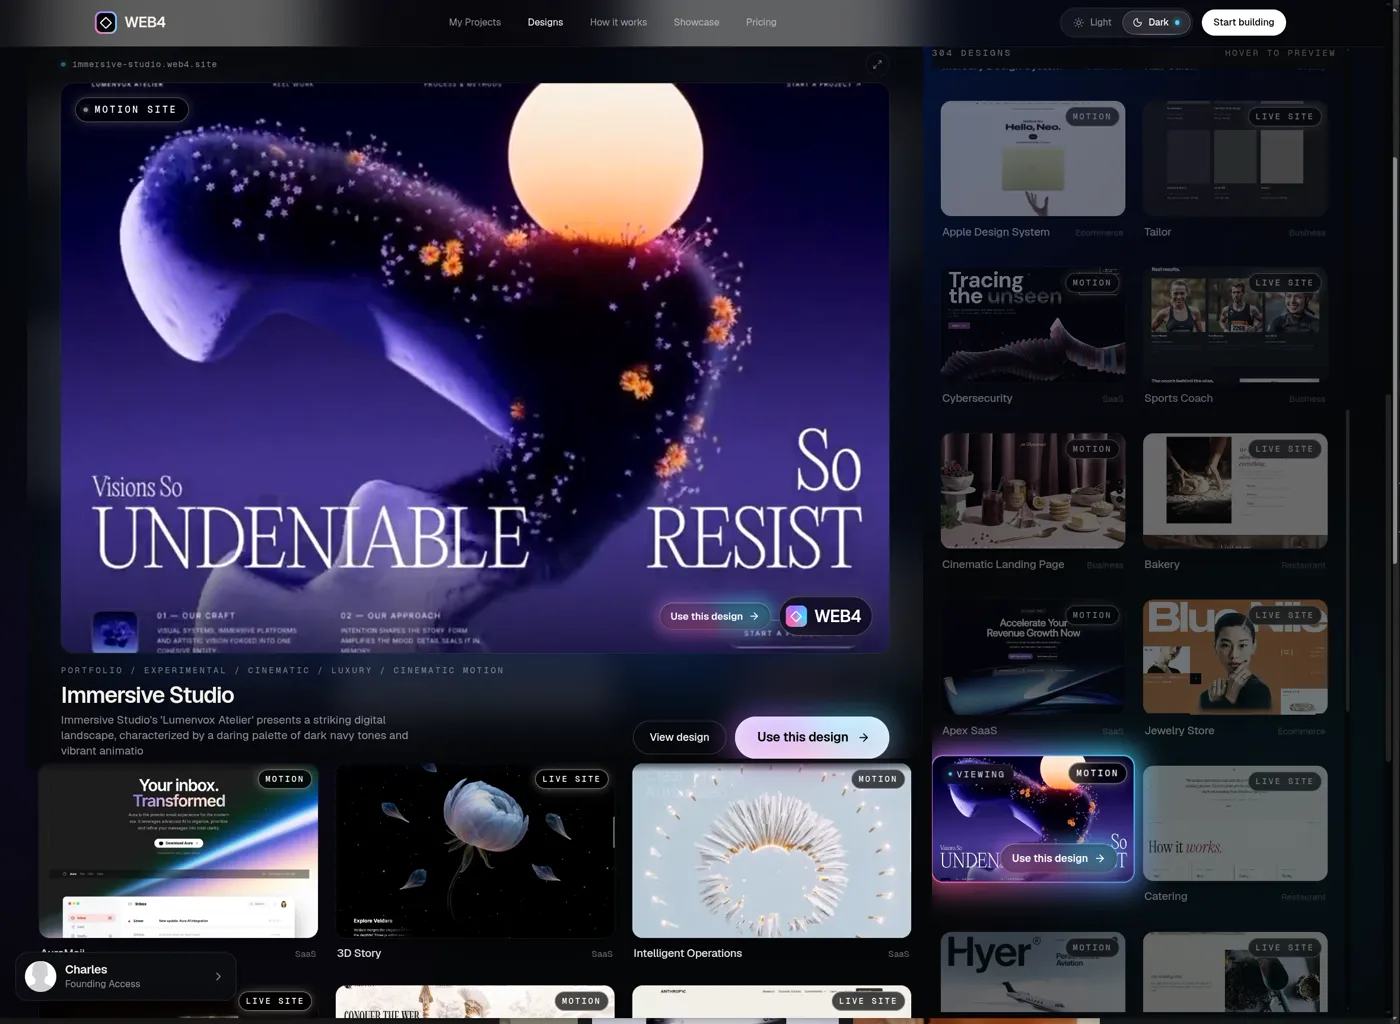Open How it works page
The image size is (1400, 1024).
[x=618, y=22]
